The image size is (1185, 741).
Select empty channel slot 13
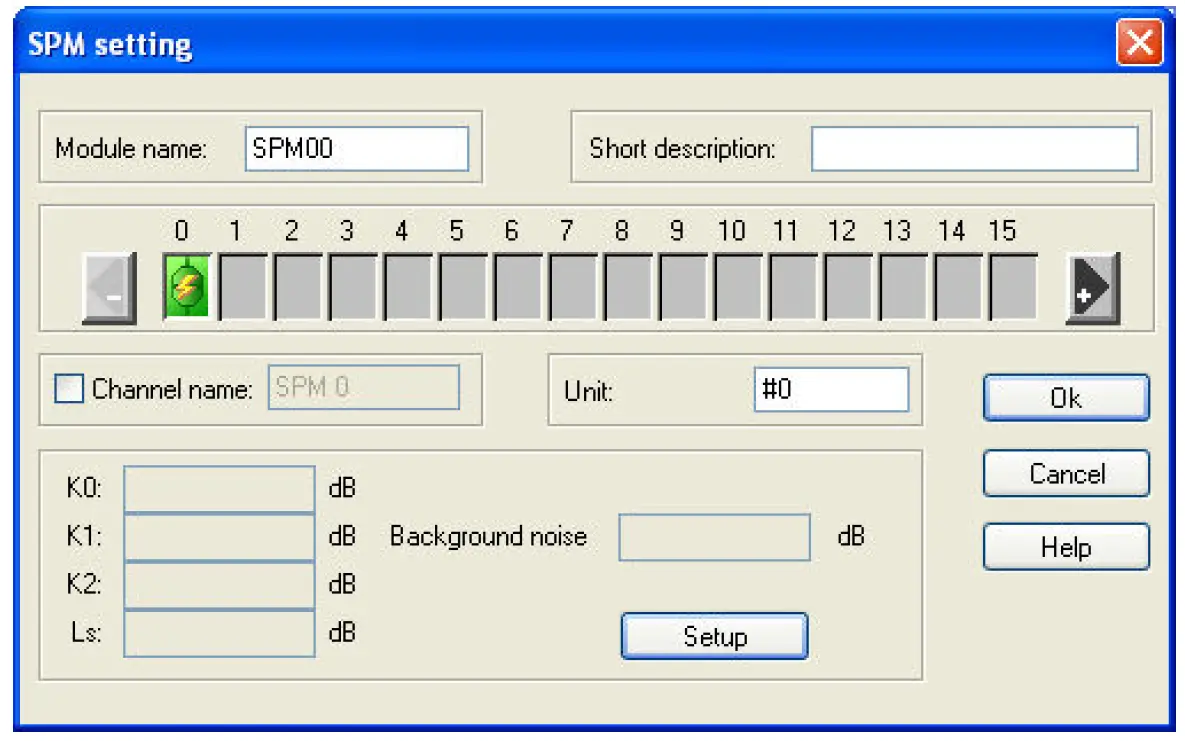pos(904,287)
